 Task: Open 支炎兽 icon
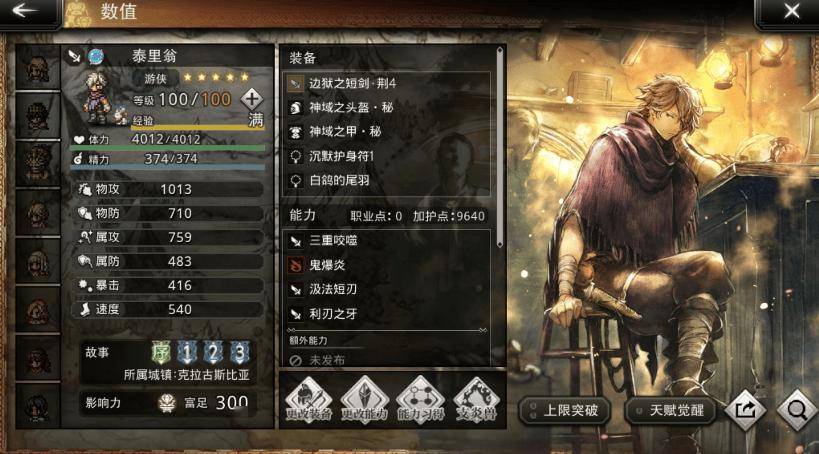[x=476, y=401]
